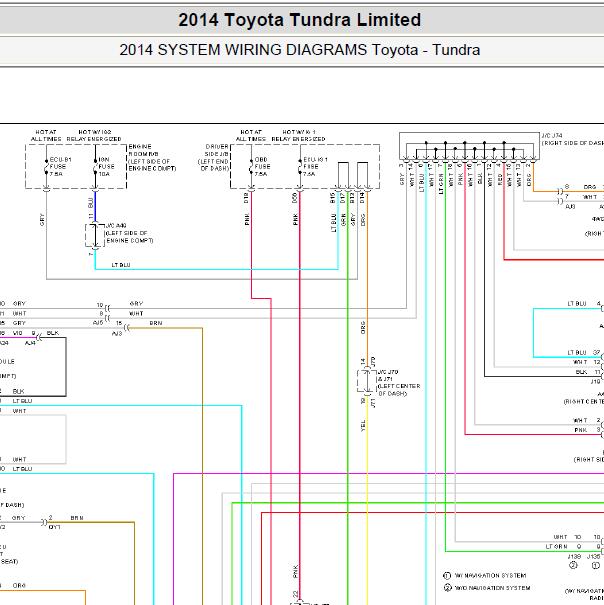Click the YEL wire label below J71

point(363,426)
